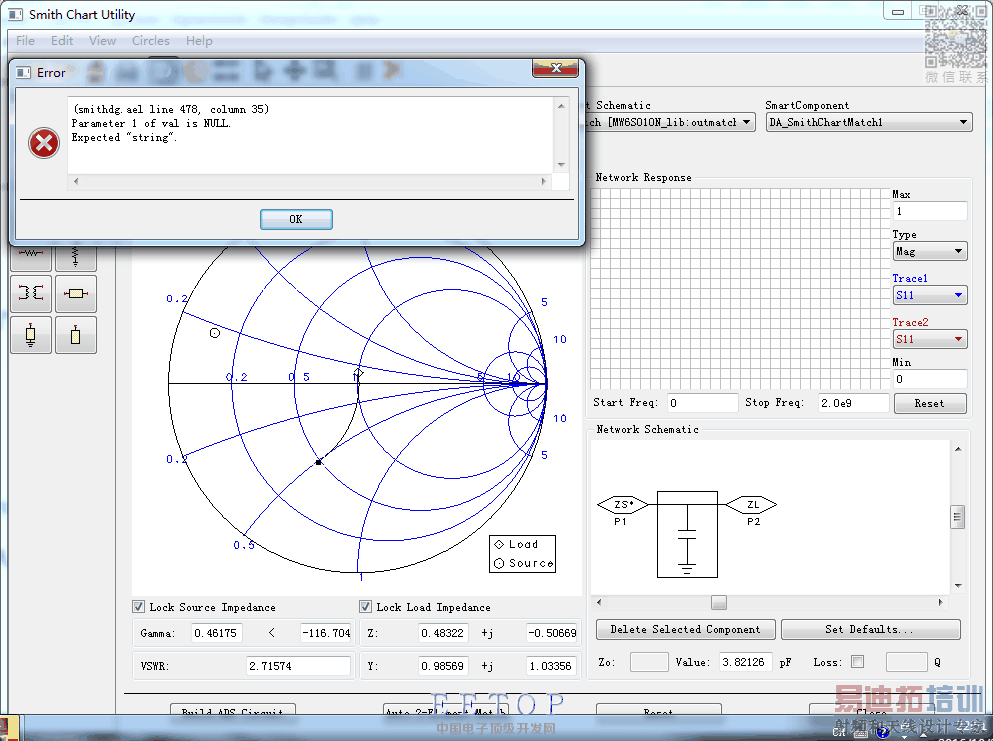Pick the open-circuit stub component
The image size is (993, 741).
pos(76,336)
